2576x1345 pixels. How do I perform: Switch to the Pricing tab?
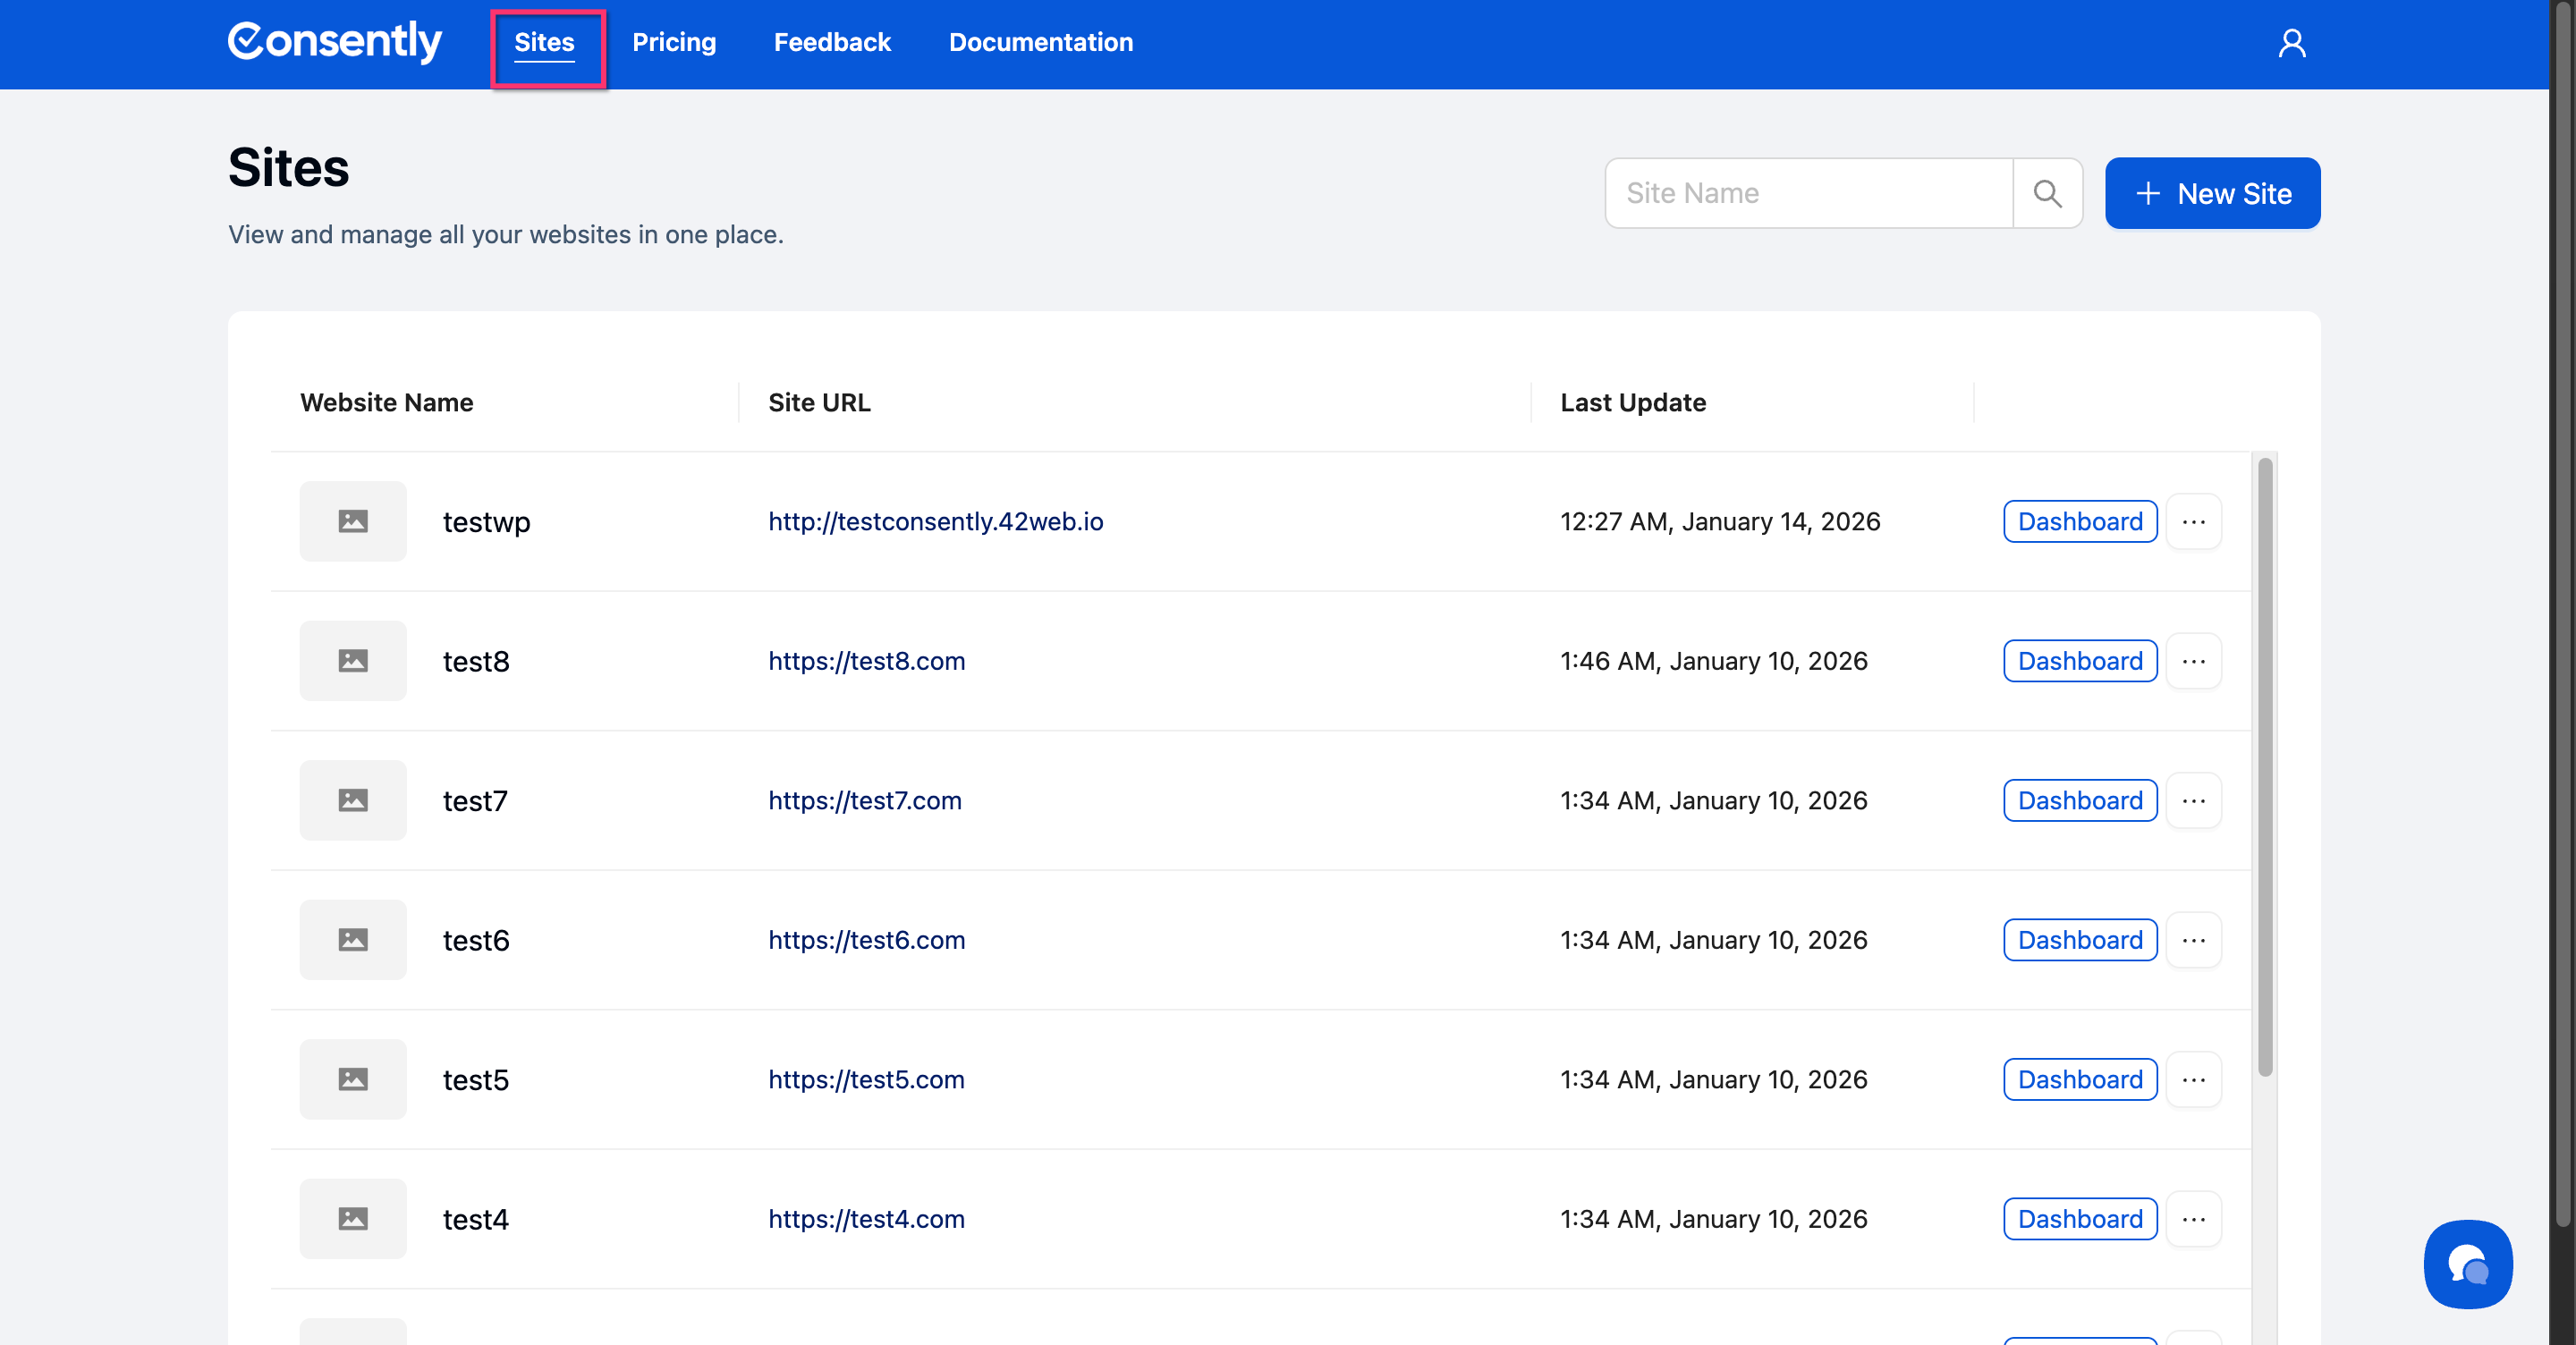point(674,42)
